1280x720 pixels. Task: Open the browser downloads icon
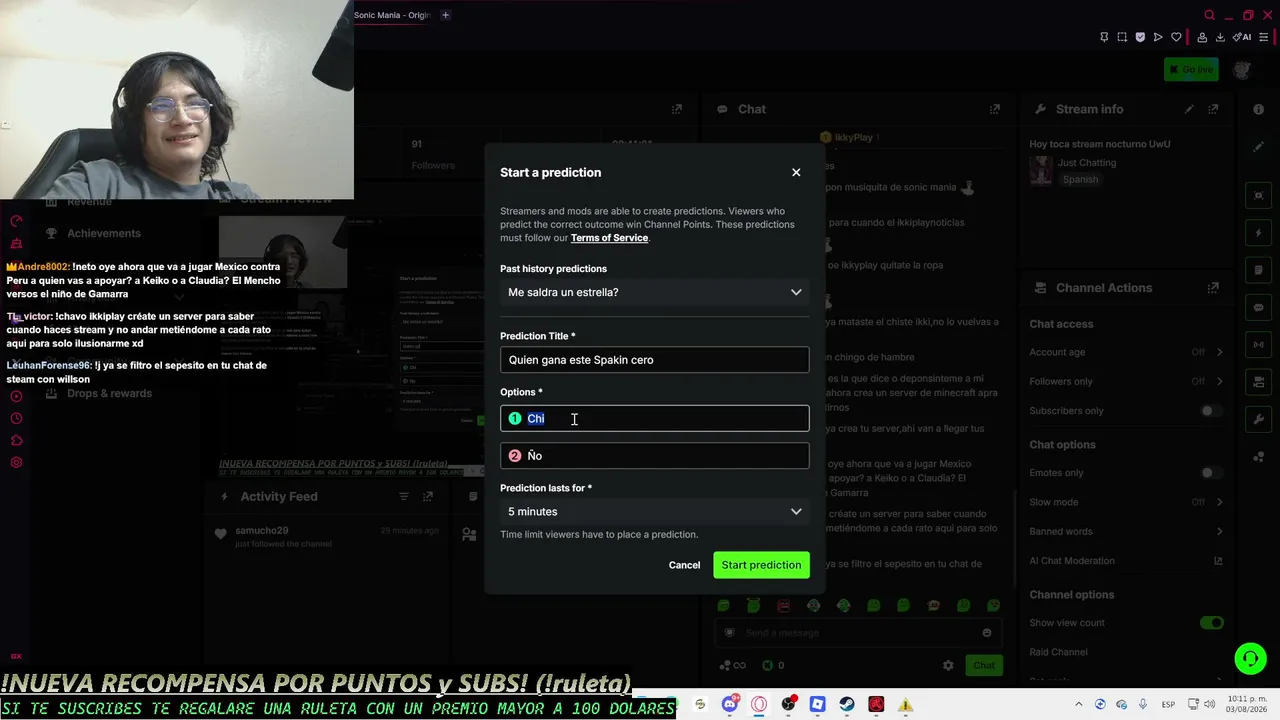pos(1220,37)
